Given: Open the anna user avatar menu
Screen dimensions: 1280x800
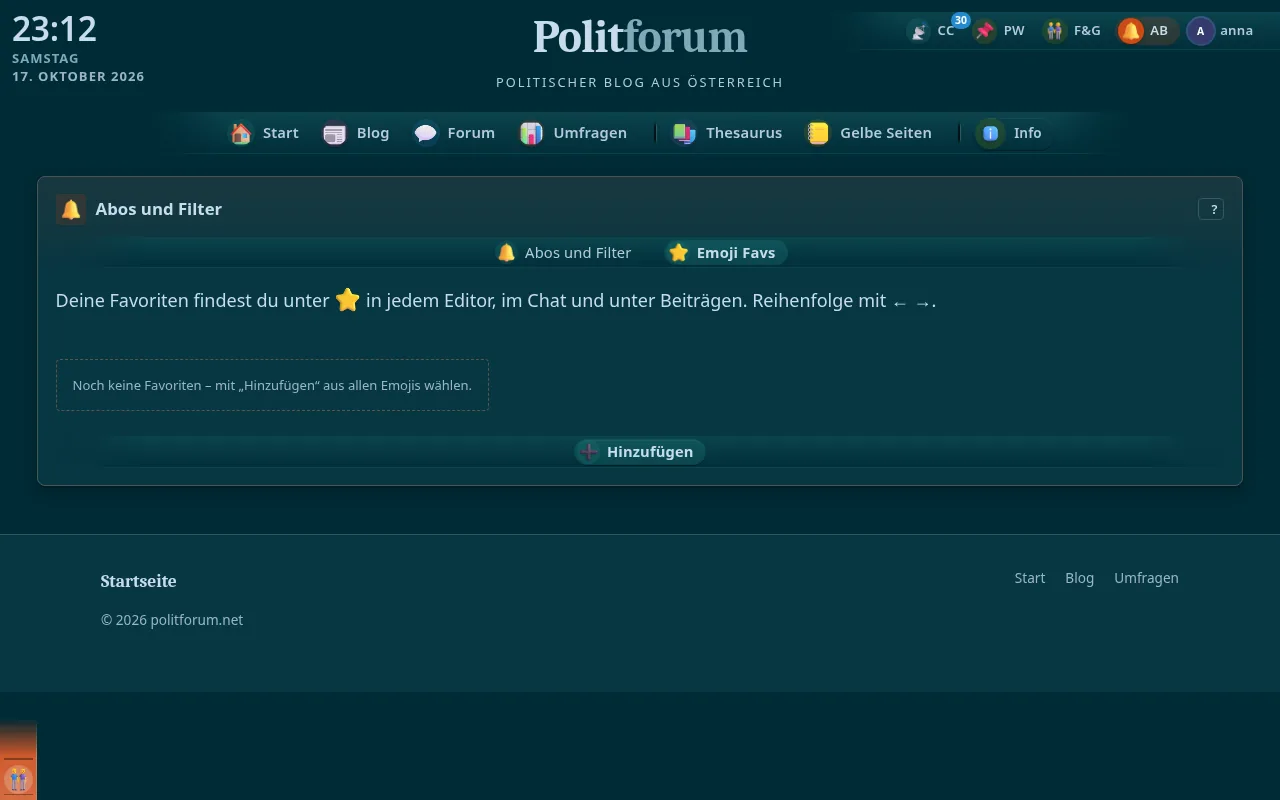Looking at the screenshot, I should click(1220, 31).
